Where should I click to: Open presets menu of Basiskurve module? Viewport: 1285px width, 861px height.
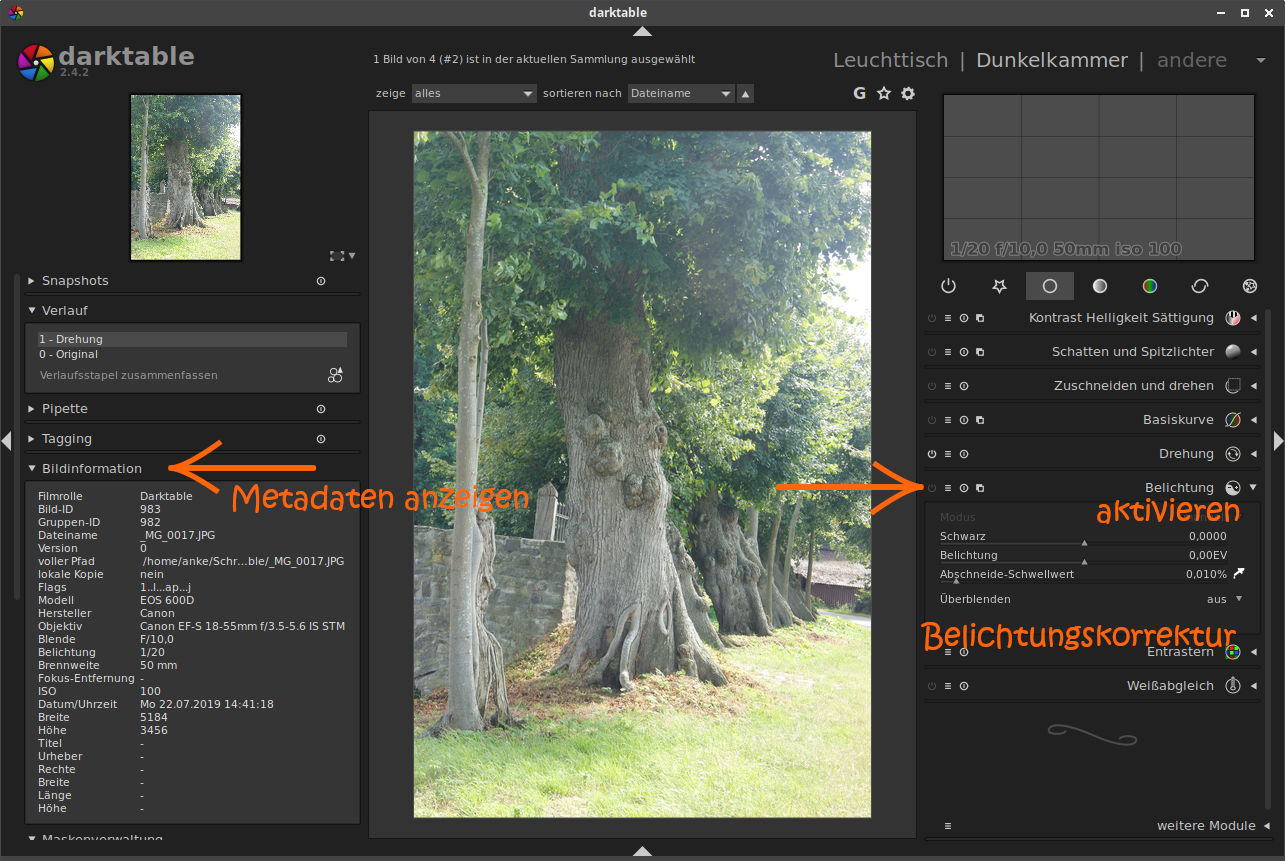(x=948, y=420)
